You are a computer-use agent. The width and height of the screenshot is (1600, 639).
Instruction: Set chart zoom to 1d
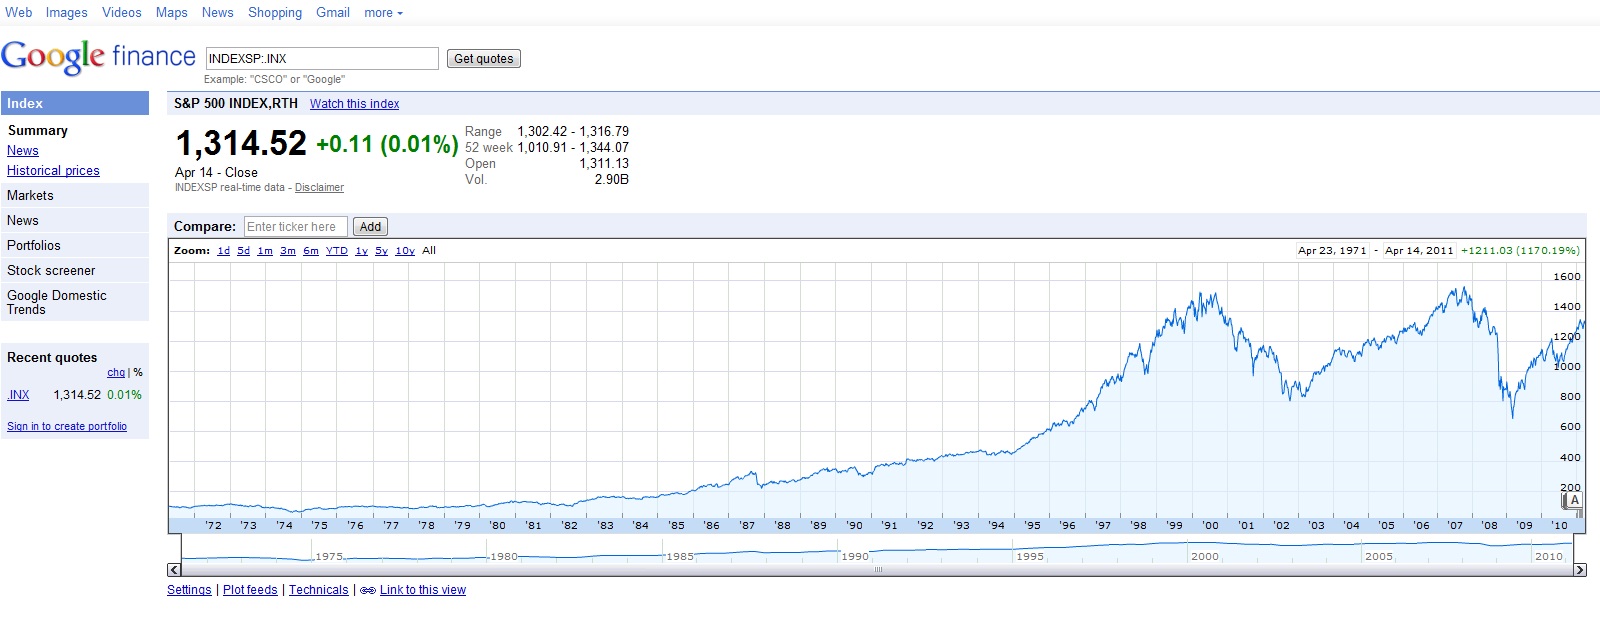click(223, 251)
